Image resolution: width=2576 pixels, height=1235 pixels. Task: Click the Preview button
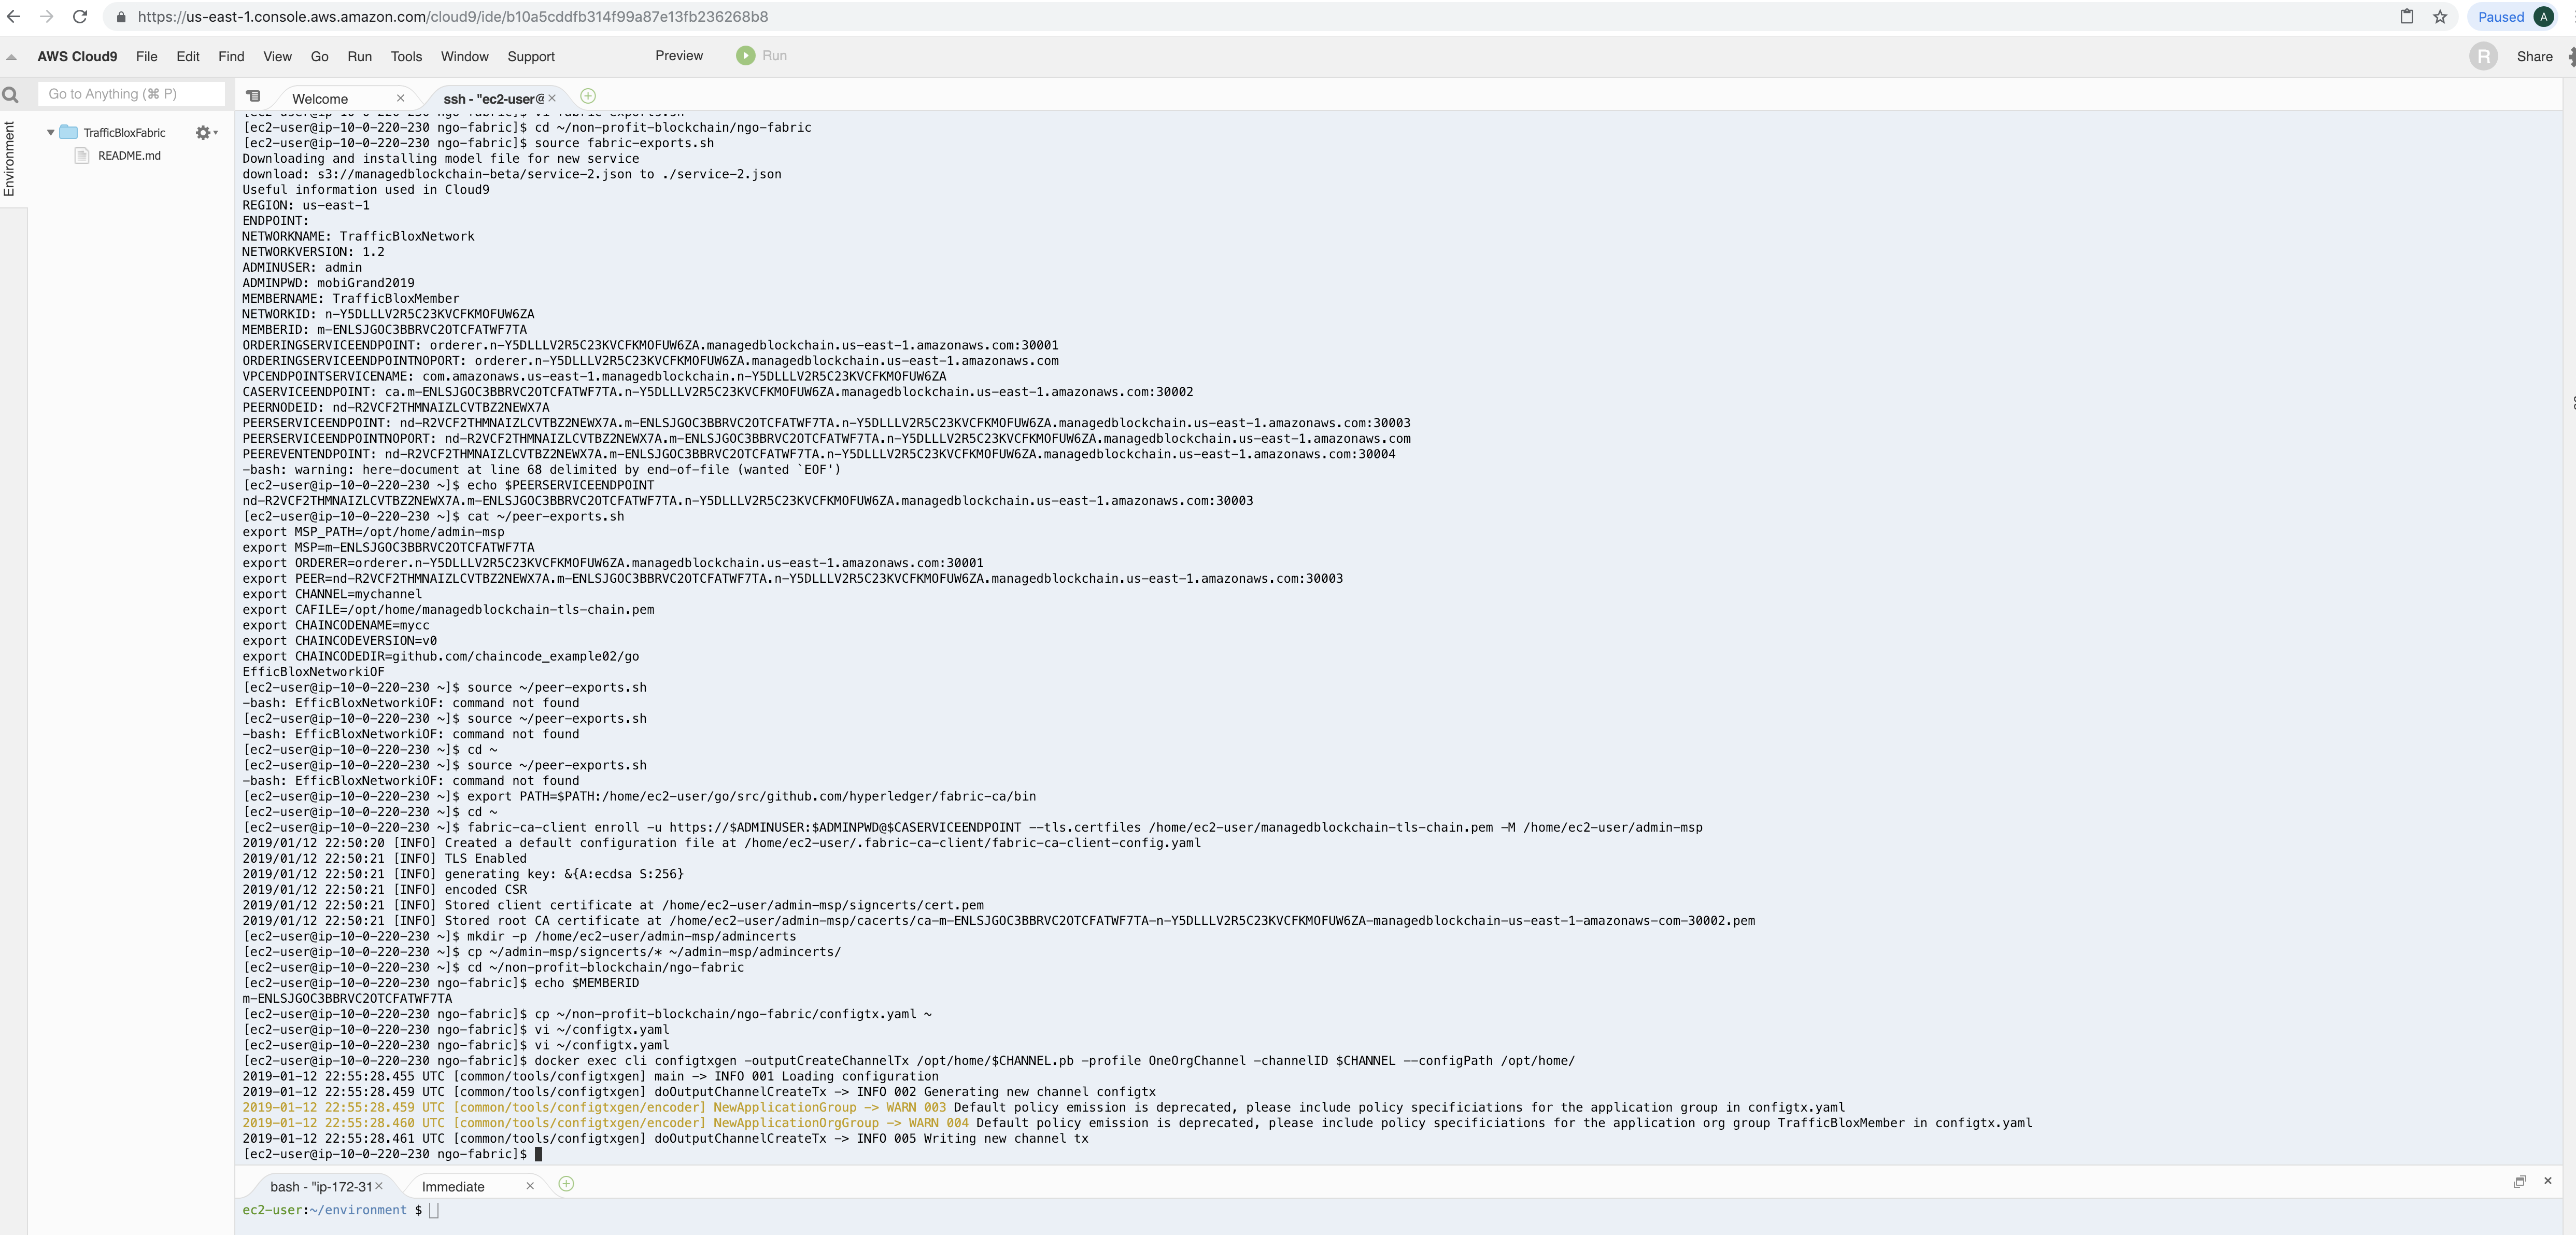pyautogui.click(x=679, y=56)
